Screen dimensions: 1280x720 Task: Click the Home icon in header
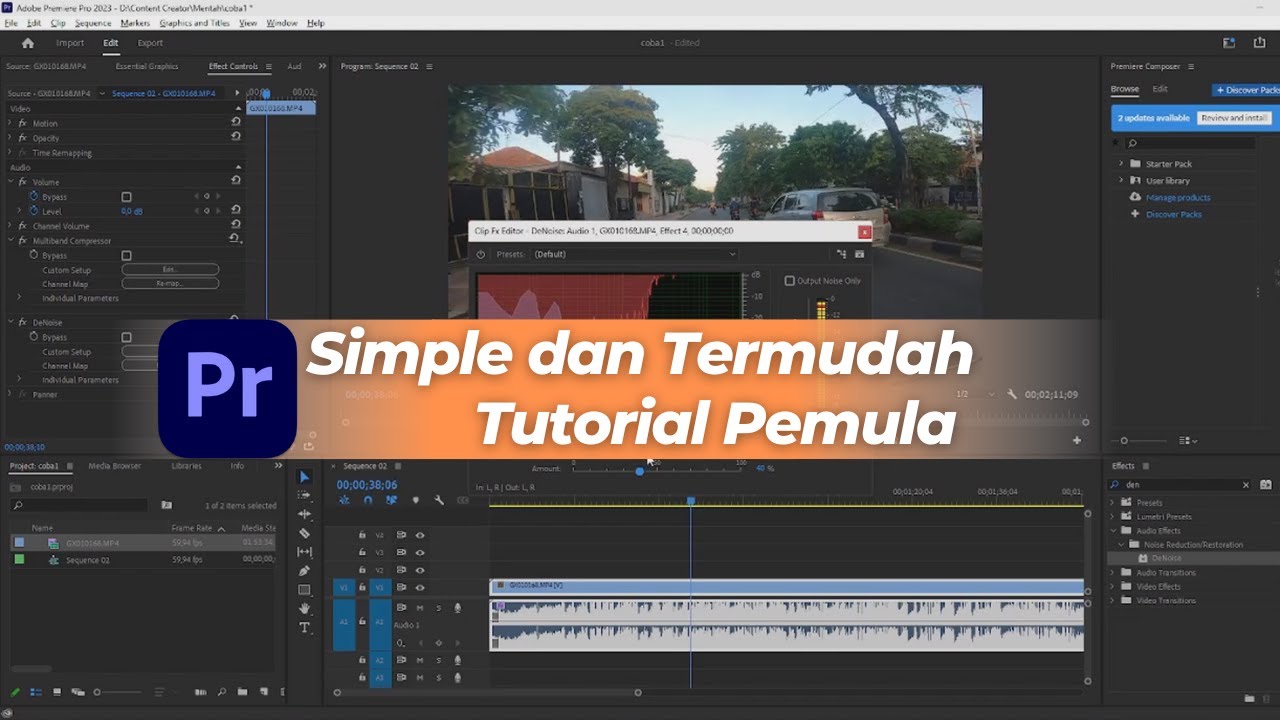pos(28,43)
